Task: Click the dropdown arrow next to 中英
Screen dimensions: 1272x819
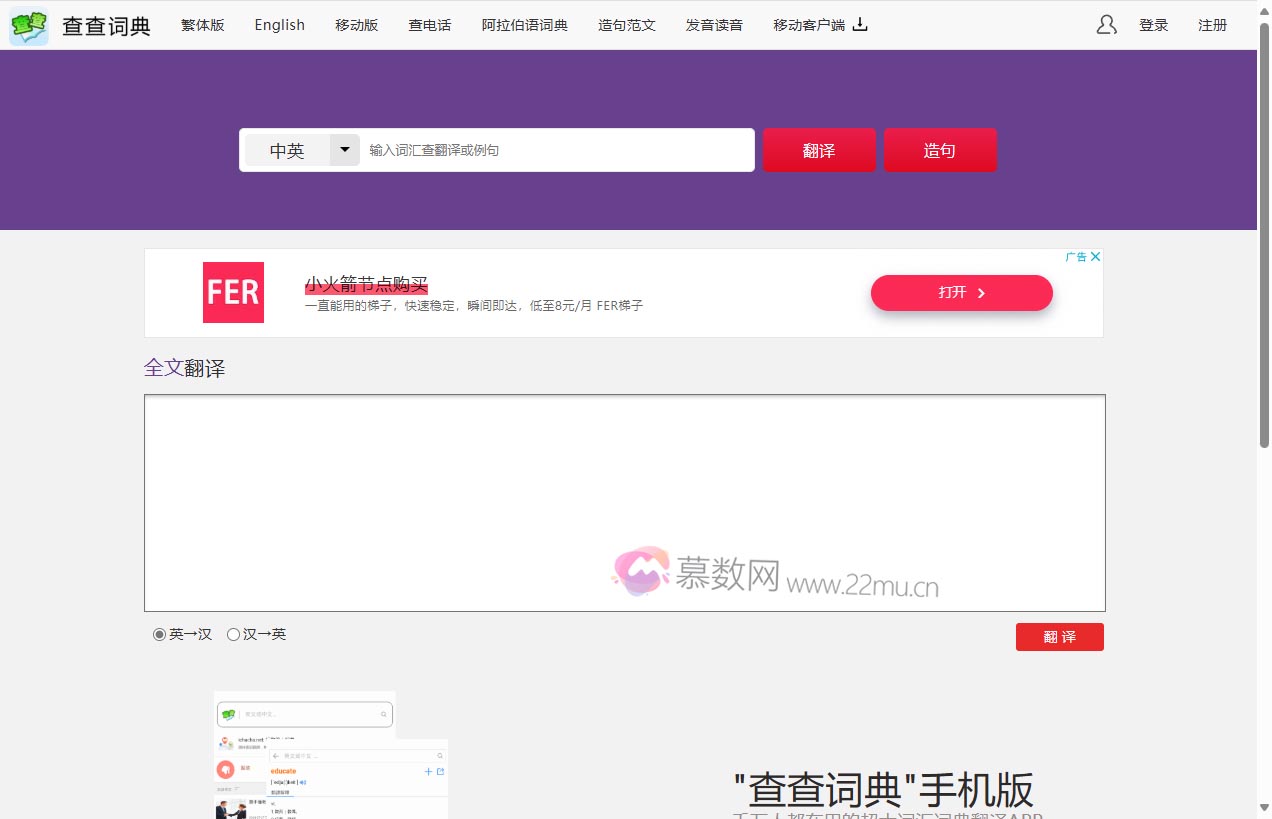Action: [344, 150]
